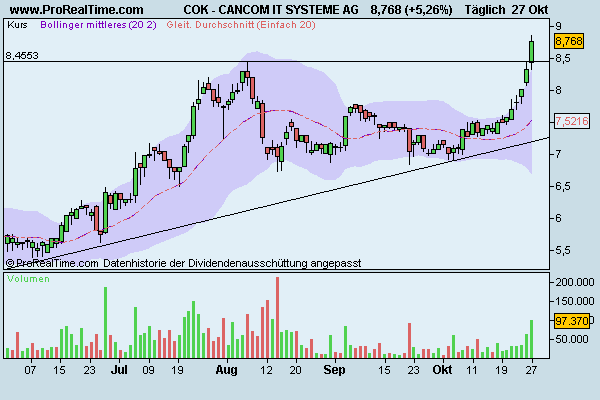Screen dimensions: 600x400
Task: Click the yellow 8,768 current price tag
Action: coord(569,41)
